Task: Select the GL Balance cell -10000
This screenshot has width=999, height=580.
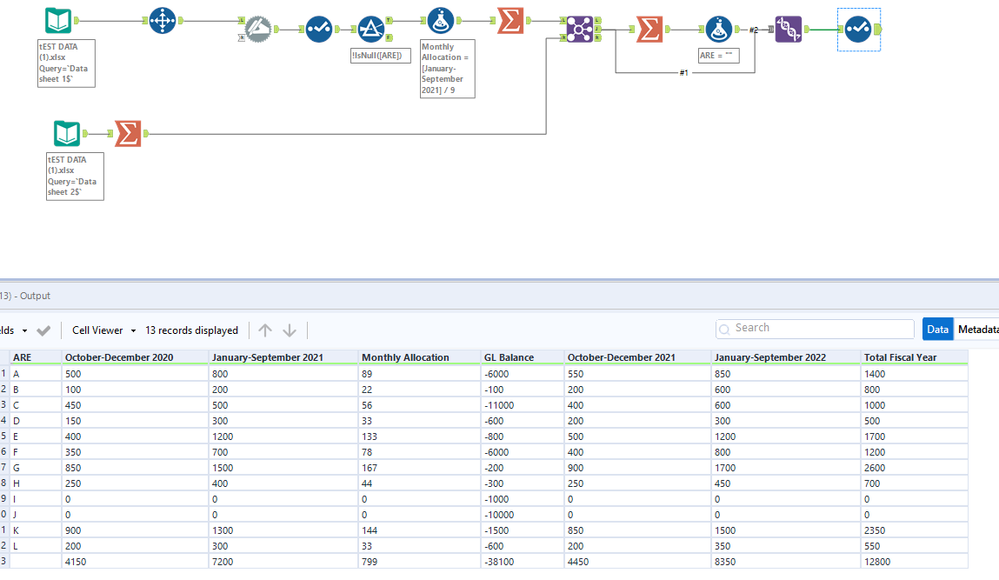Action: [x=522, y=514]
